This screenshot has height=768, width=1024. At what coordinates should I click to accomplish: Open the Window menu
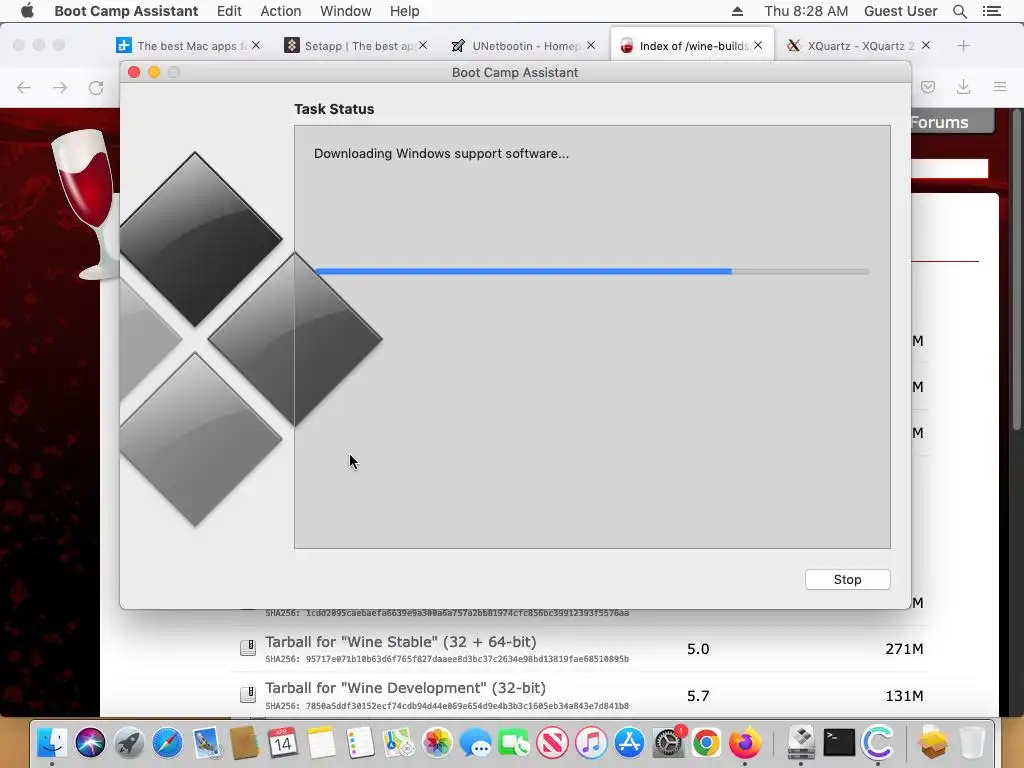pyautogui.click(x=345, y=11)
